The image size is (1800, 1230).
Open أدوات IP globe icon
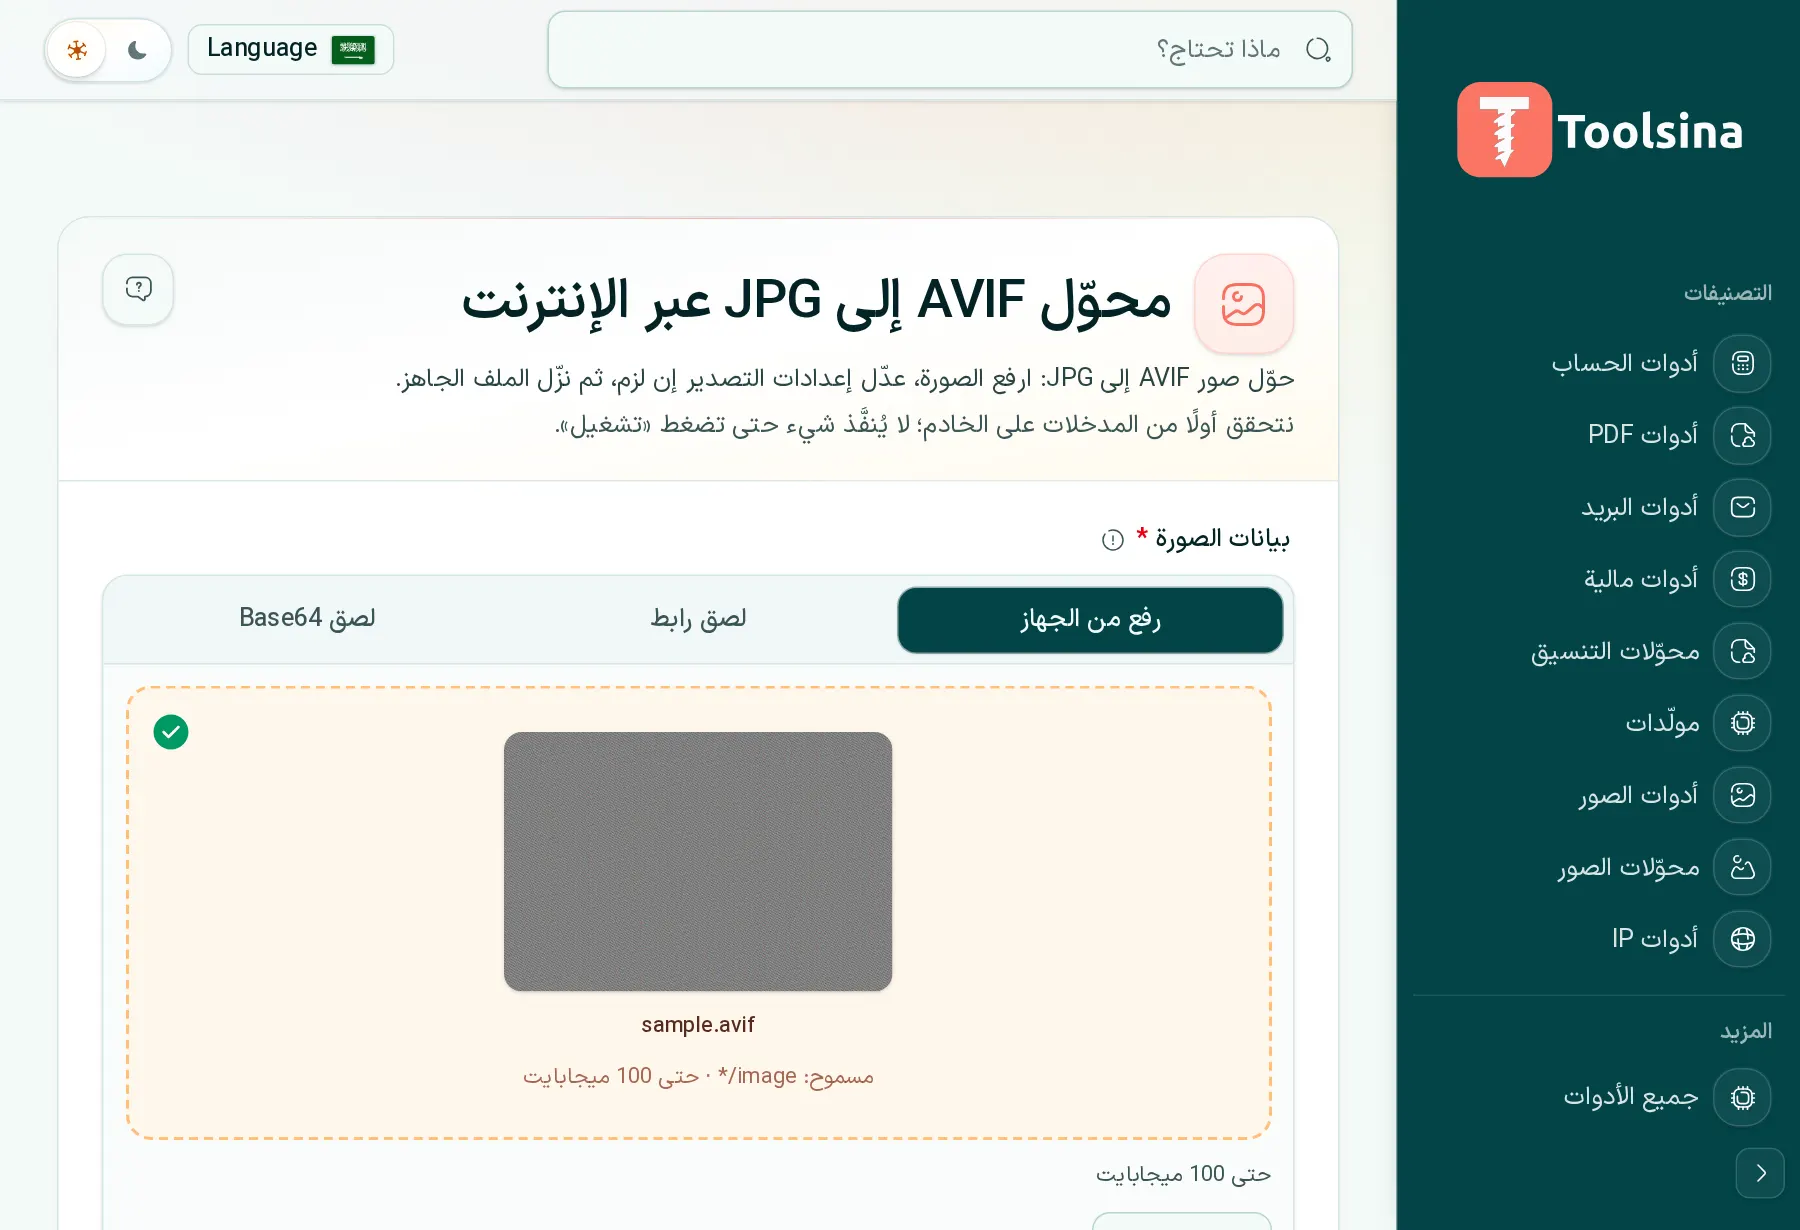(x=1742, y=939)
